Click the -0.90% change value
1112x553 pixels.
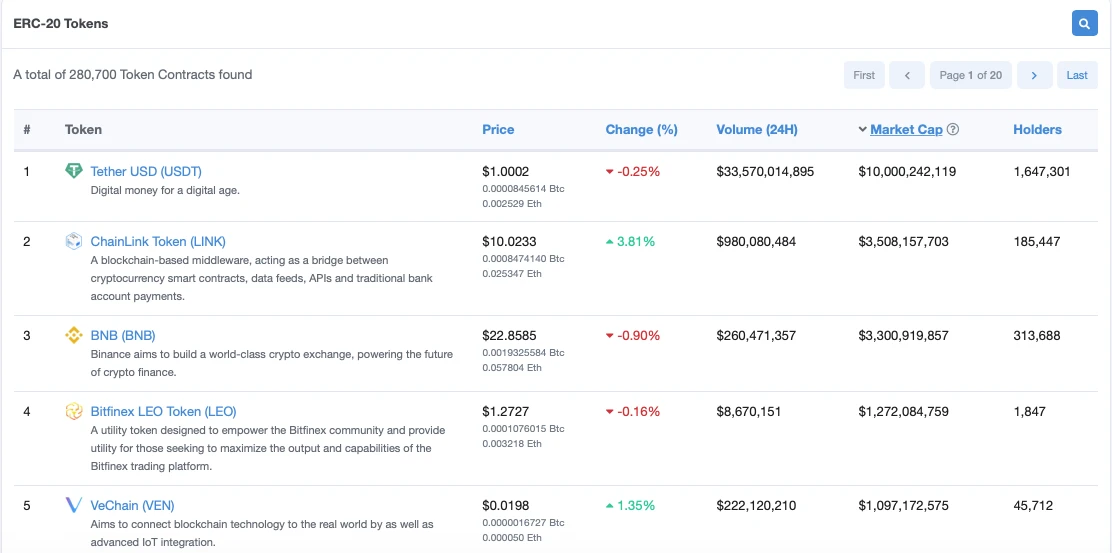pyautogui.click(x=638, y=335)
